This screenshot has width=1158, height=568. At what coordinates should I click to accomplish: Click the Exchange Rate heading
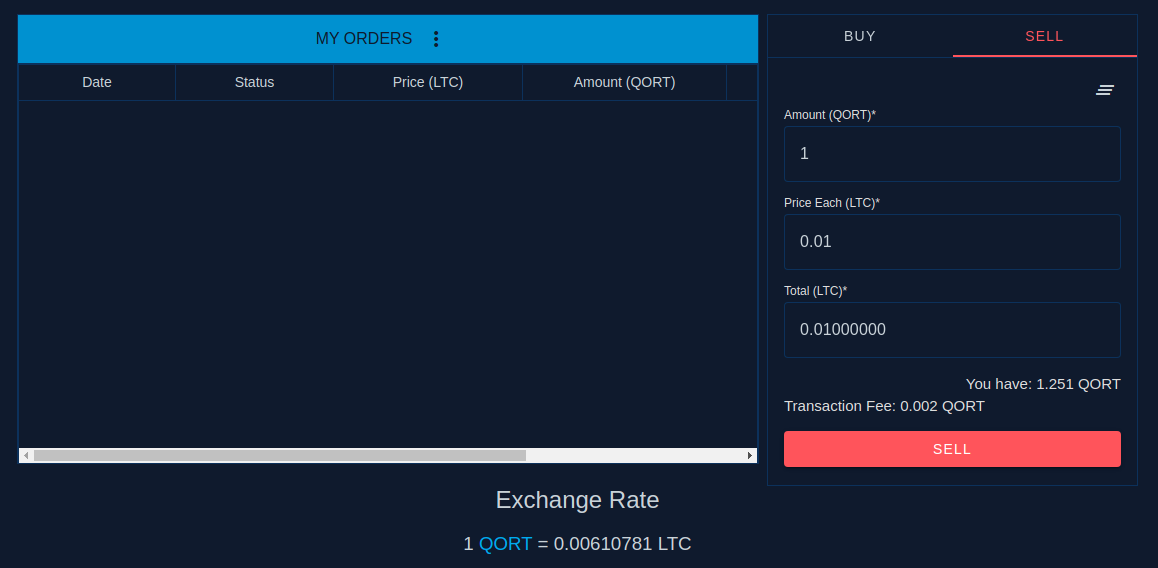point(578,500)
